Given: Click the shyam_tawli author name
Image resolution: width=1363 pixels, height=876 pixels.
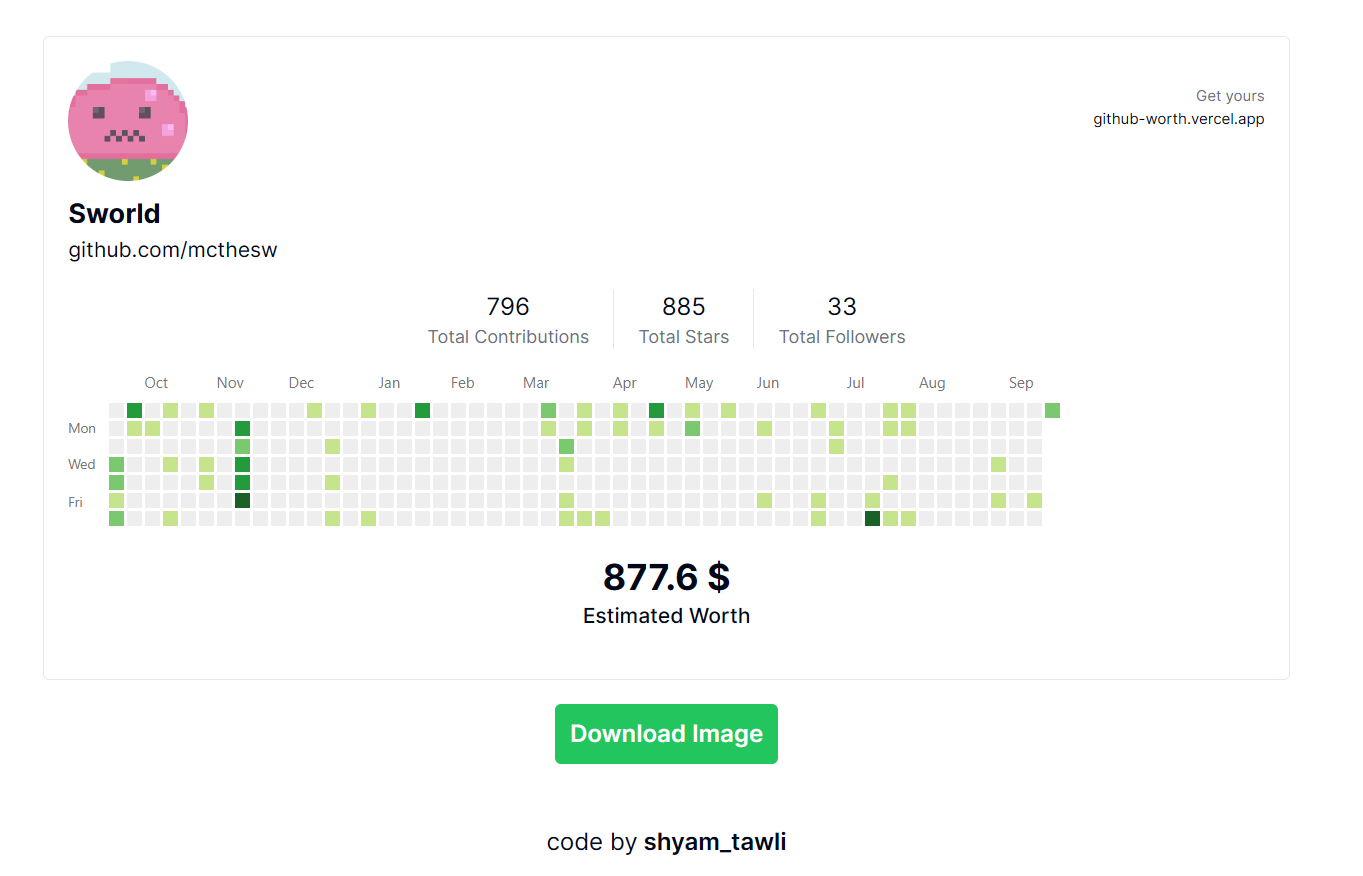Looking at the screenshot, I should tap(715, 842).
